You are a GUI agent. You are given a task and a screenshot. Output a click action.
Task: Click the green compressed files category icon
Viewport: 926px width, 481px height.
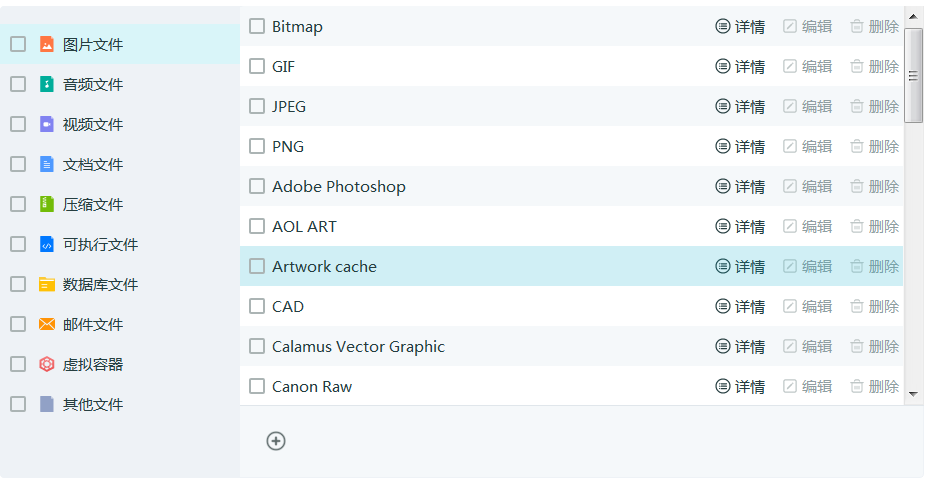(x=47, y=204)
